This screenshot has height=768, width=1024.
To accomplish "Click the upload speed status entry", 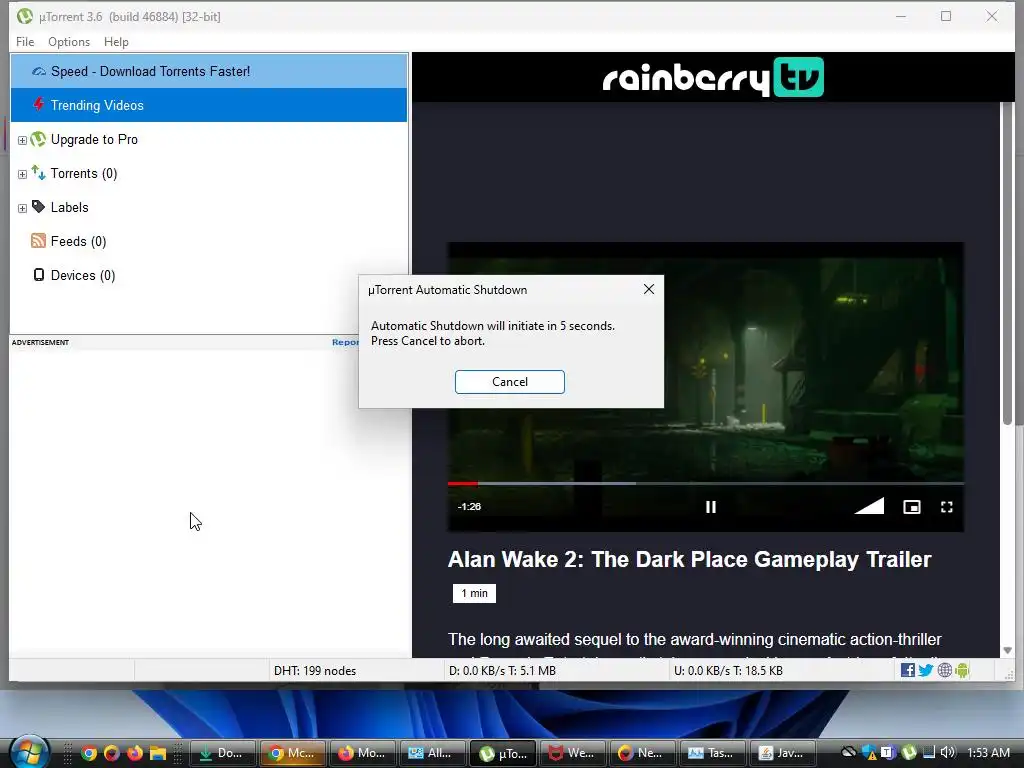I will [728, 671].
